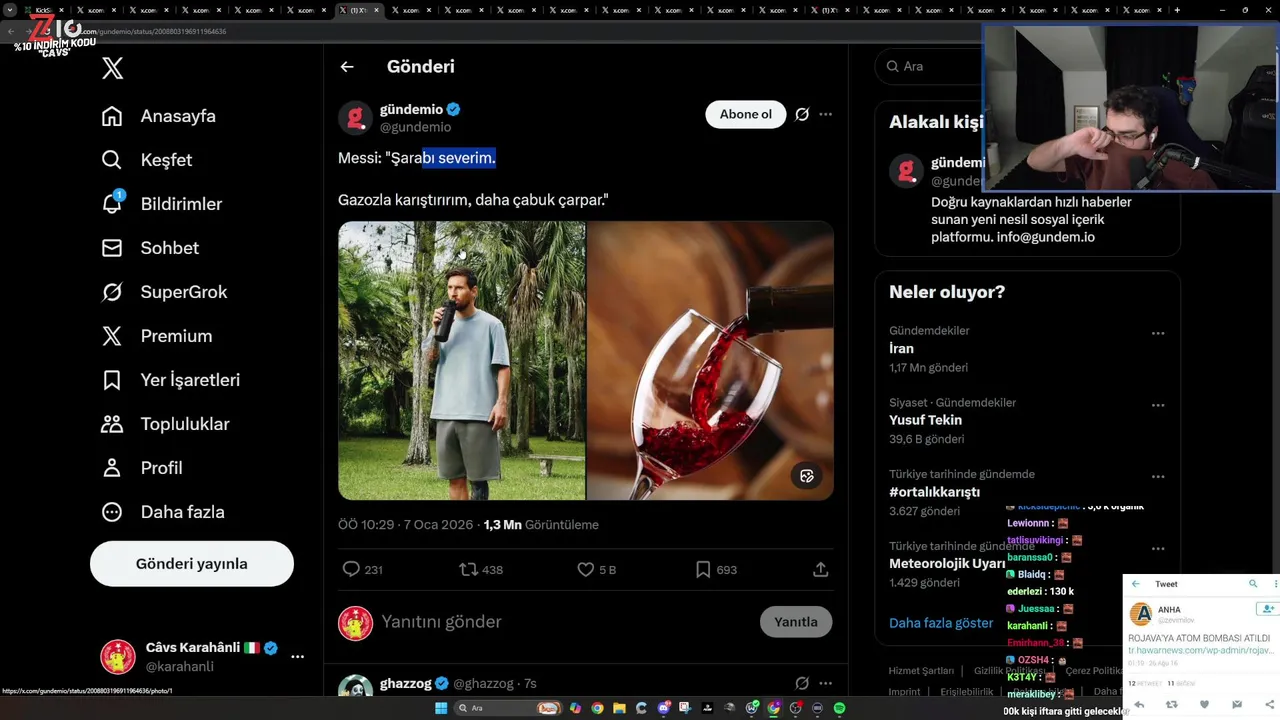
Task: Click the Topluluklar people icon
Action: [x=112, y=424]
